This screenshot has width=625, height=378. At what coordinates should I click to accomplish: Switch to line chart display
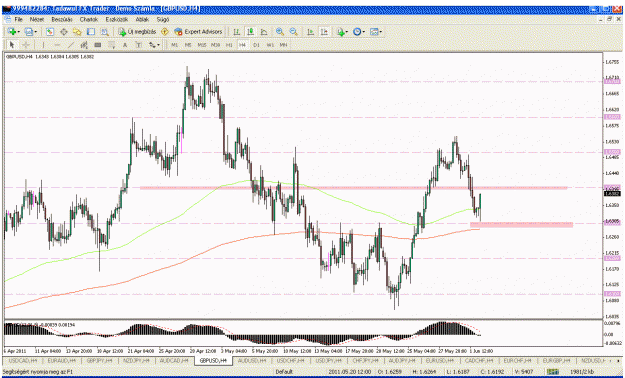click(x=264, y=32)
